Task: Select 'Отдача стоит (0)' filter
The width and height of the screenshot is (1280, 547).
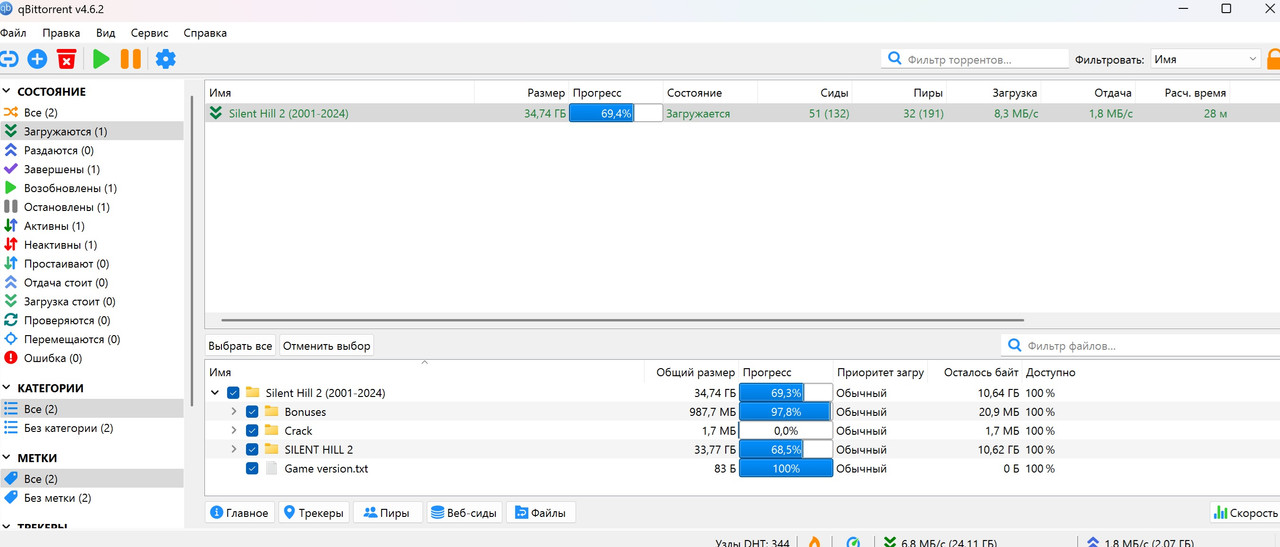Action: coord(92,282)
